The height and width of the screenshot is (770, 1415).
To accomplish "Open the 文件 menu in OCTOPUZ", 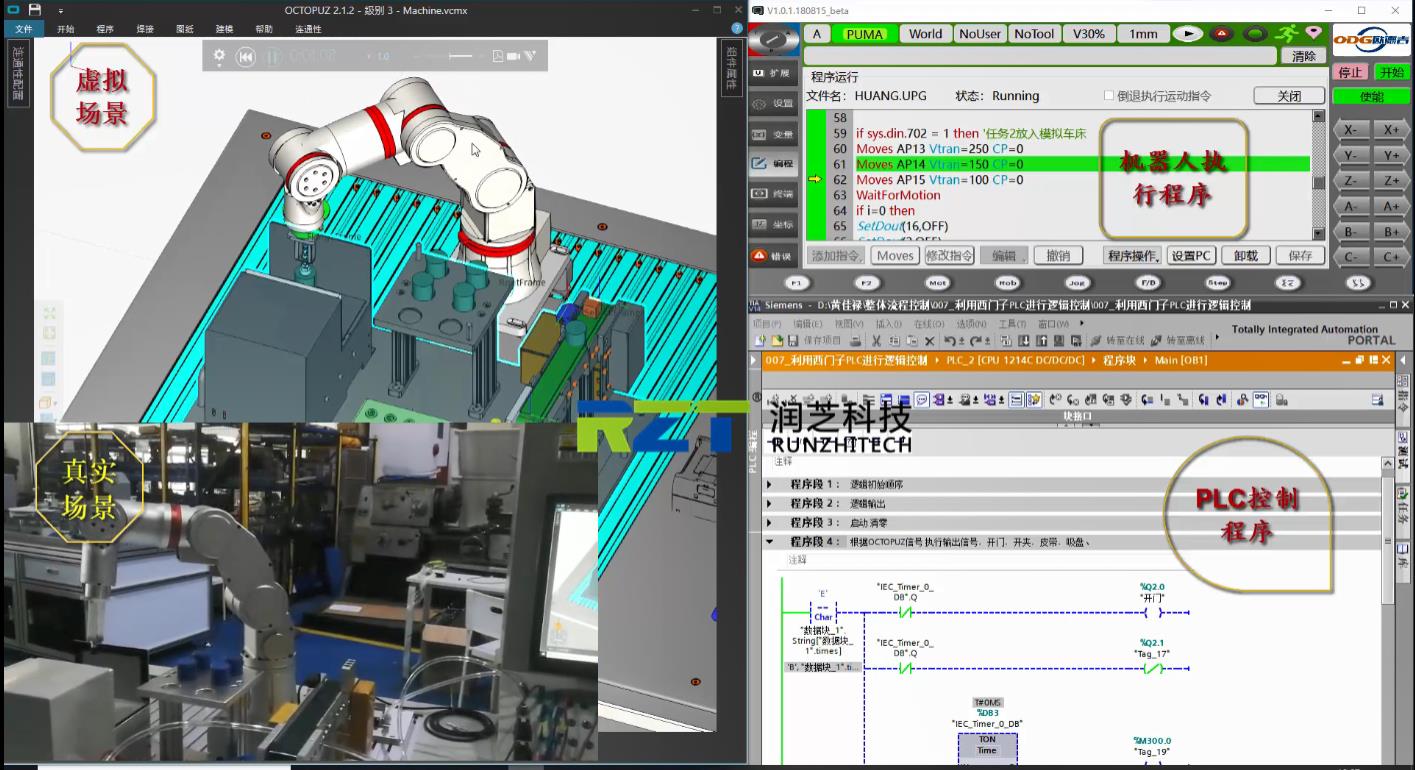I will click(23, 29).
